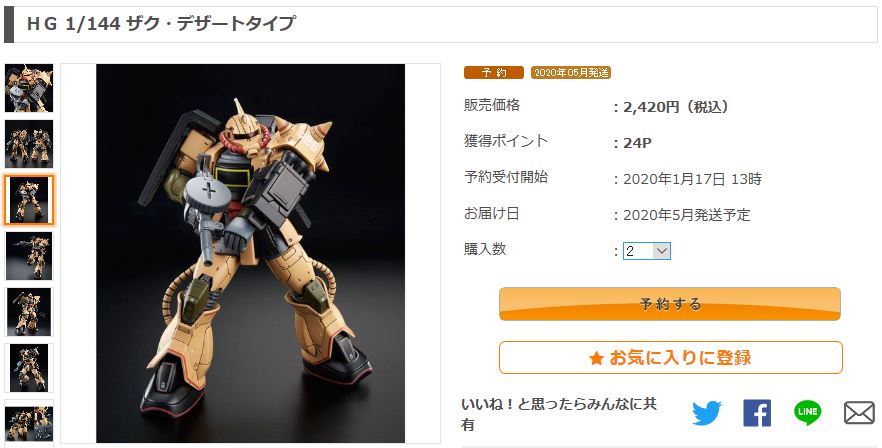
Task: Click the HG 1/144 ザク・デザートタイプ title
Action: tap(161, 24)
